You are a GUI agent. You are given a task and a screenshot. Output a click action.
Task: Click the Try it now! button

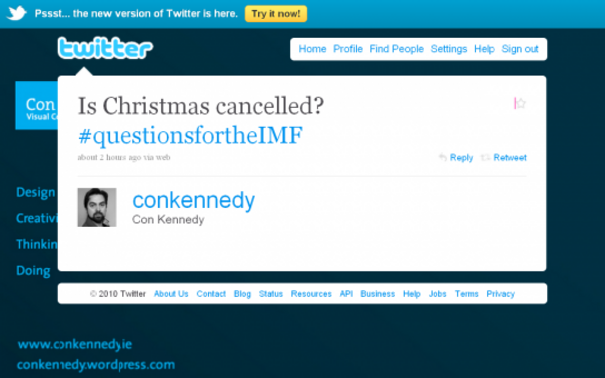tap(276, 14)
